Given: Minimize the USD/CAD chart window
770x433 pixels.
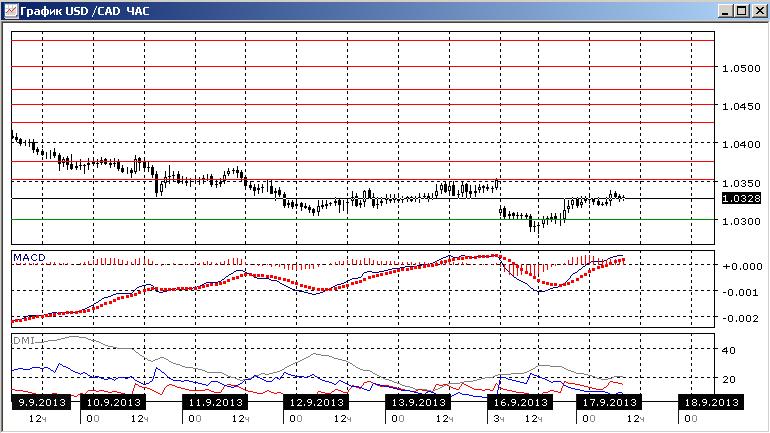Looking at the screenshot, I should (x=725, y=10).
